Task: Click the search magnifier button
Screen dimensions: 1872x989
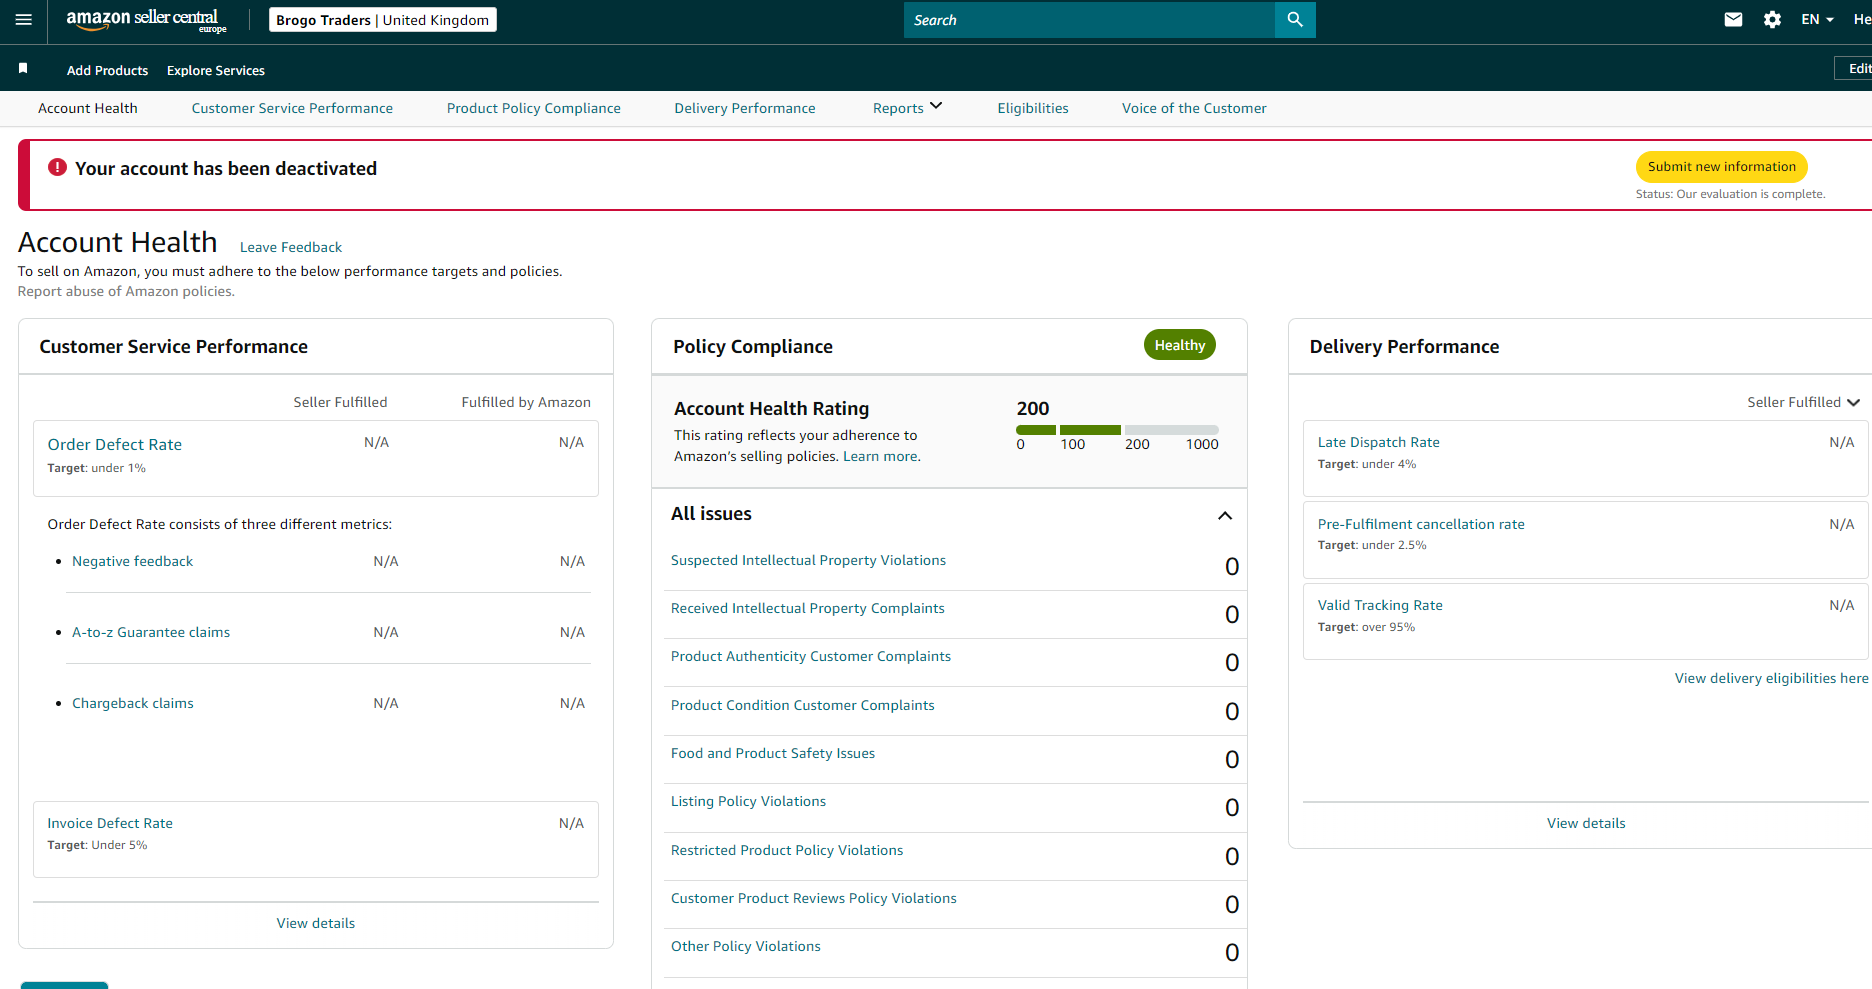Action: click(x=1295, y=20)
